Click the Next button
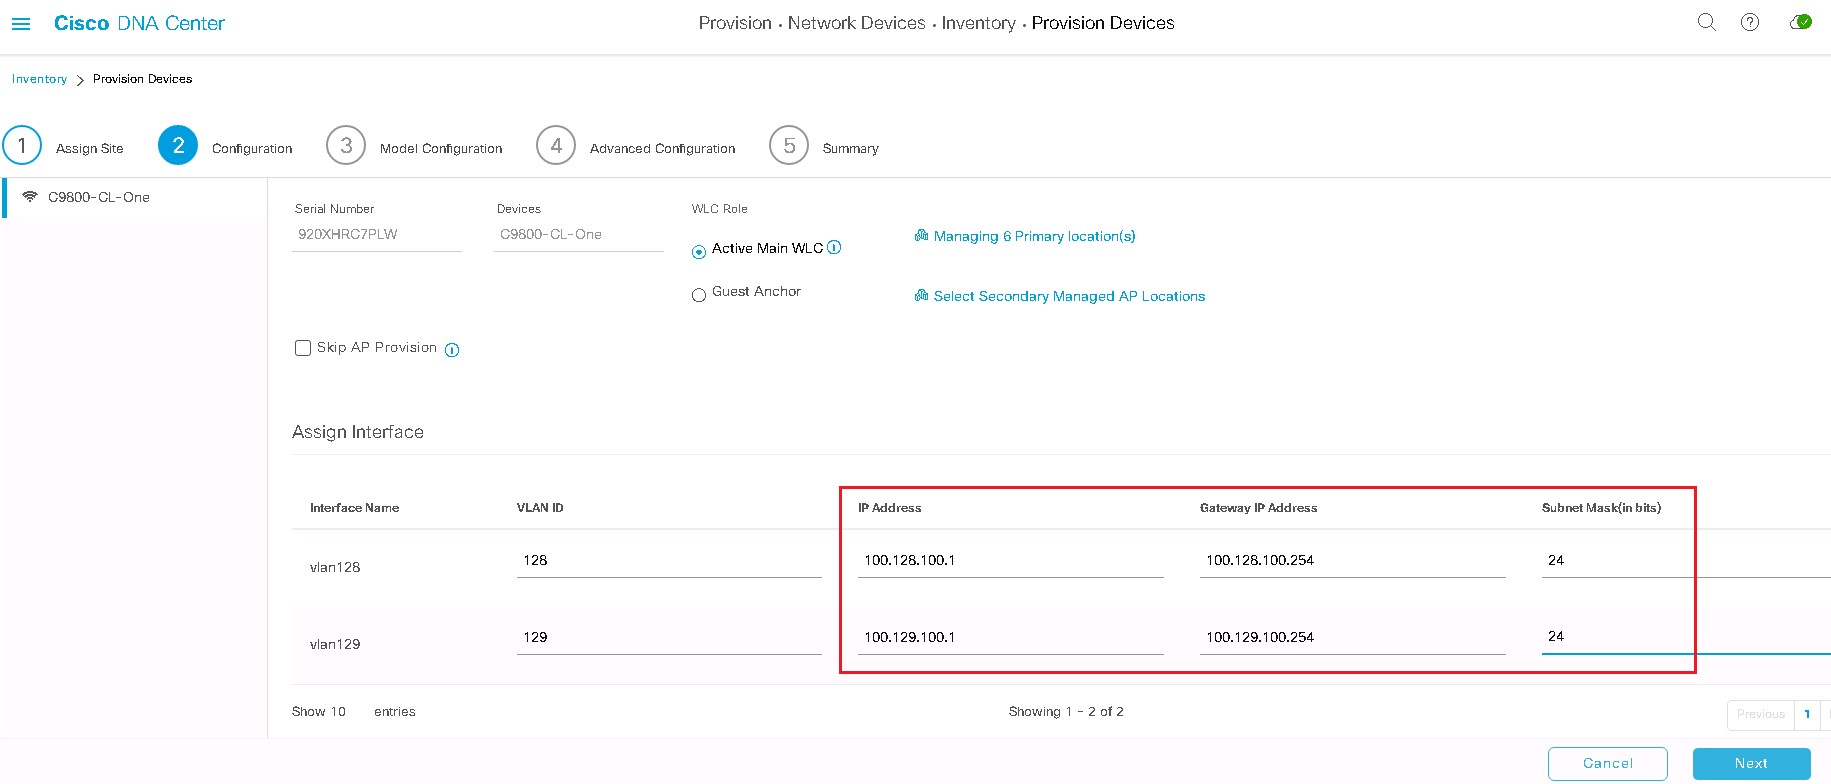The width and height of the screenshot is (1831, 784). [x=1751, y=763]
